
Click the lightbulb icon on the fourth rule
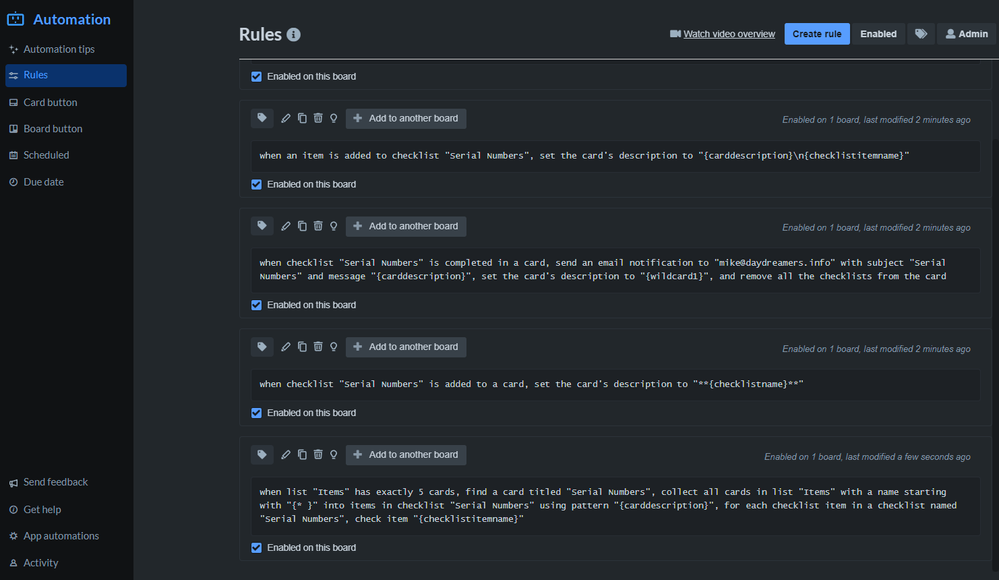(334, 454)
